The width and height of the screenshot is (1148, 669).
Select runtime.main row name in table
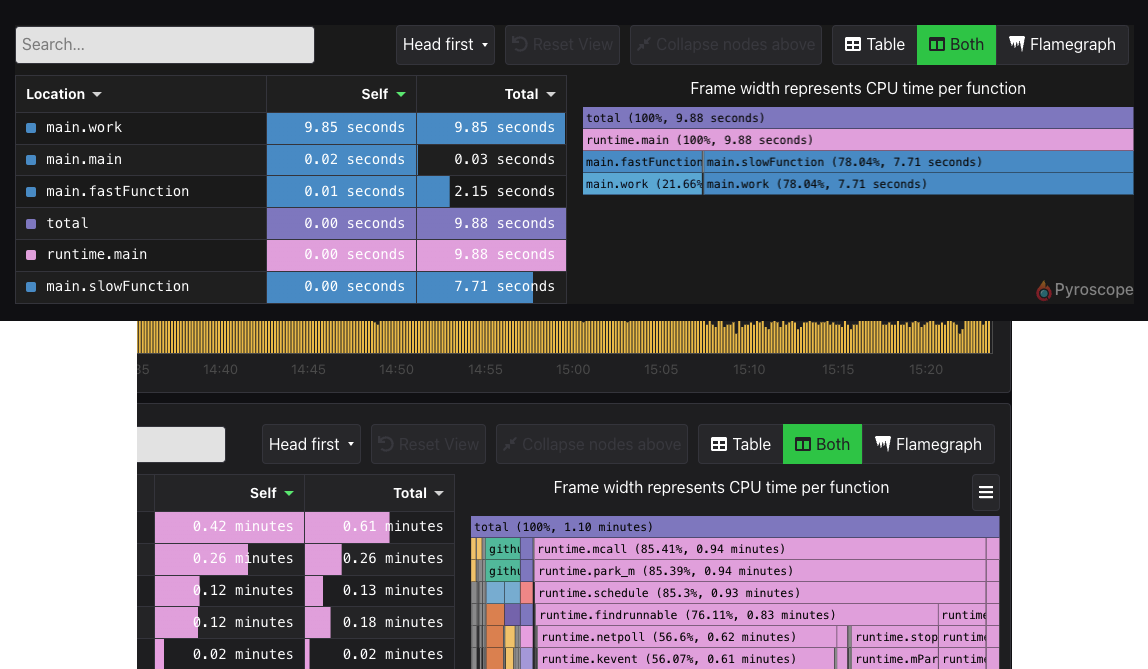click(x=97, y=255)
